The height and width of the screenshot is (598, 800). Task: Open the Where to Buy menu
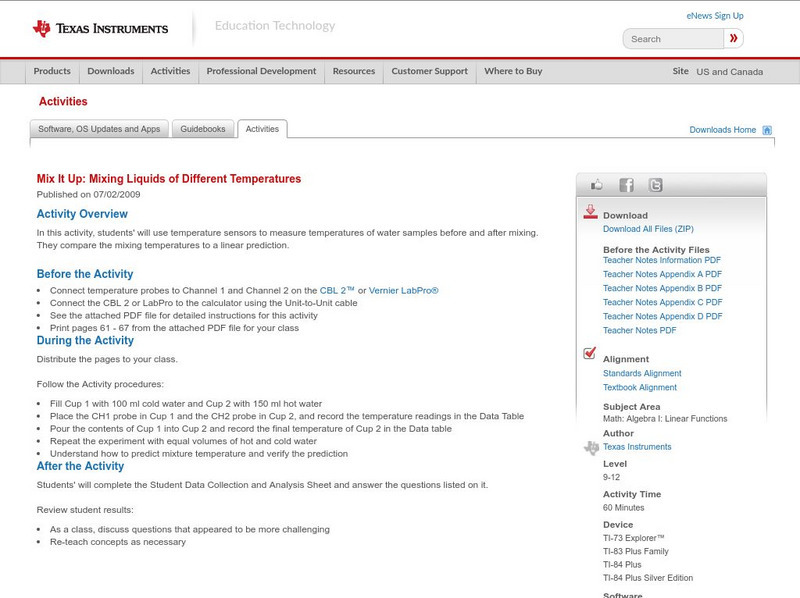pos(513,71)
